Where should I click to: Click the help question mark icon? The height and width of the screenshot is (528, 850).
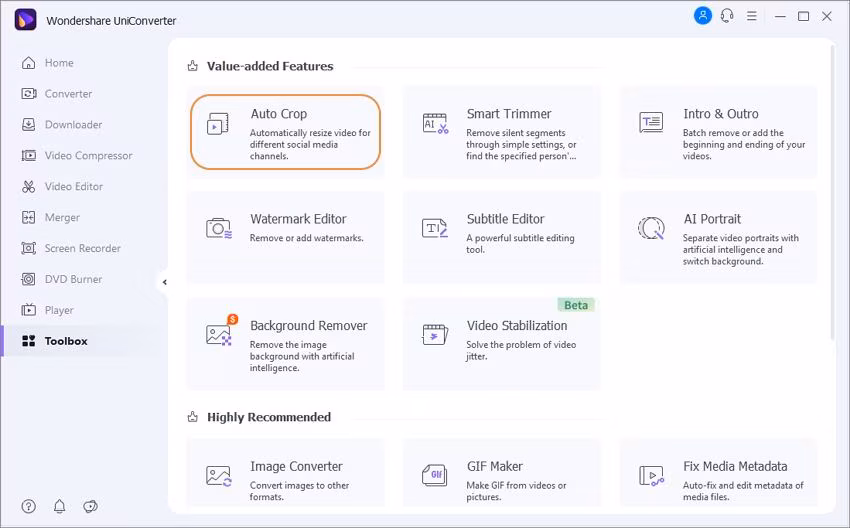click(29, 506)
